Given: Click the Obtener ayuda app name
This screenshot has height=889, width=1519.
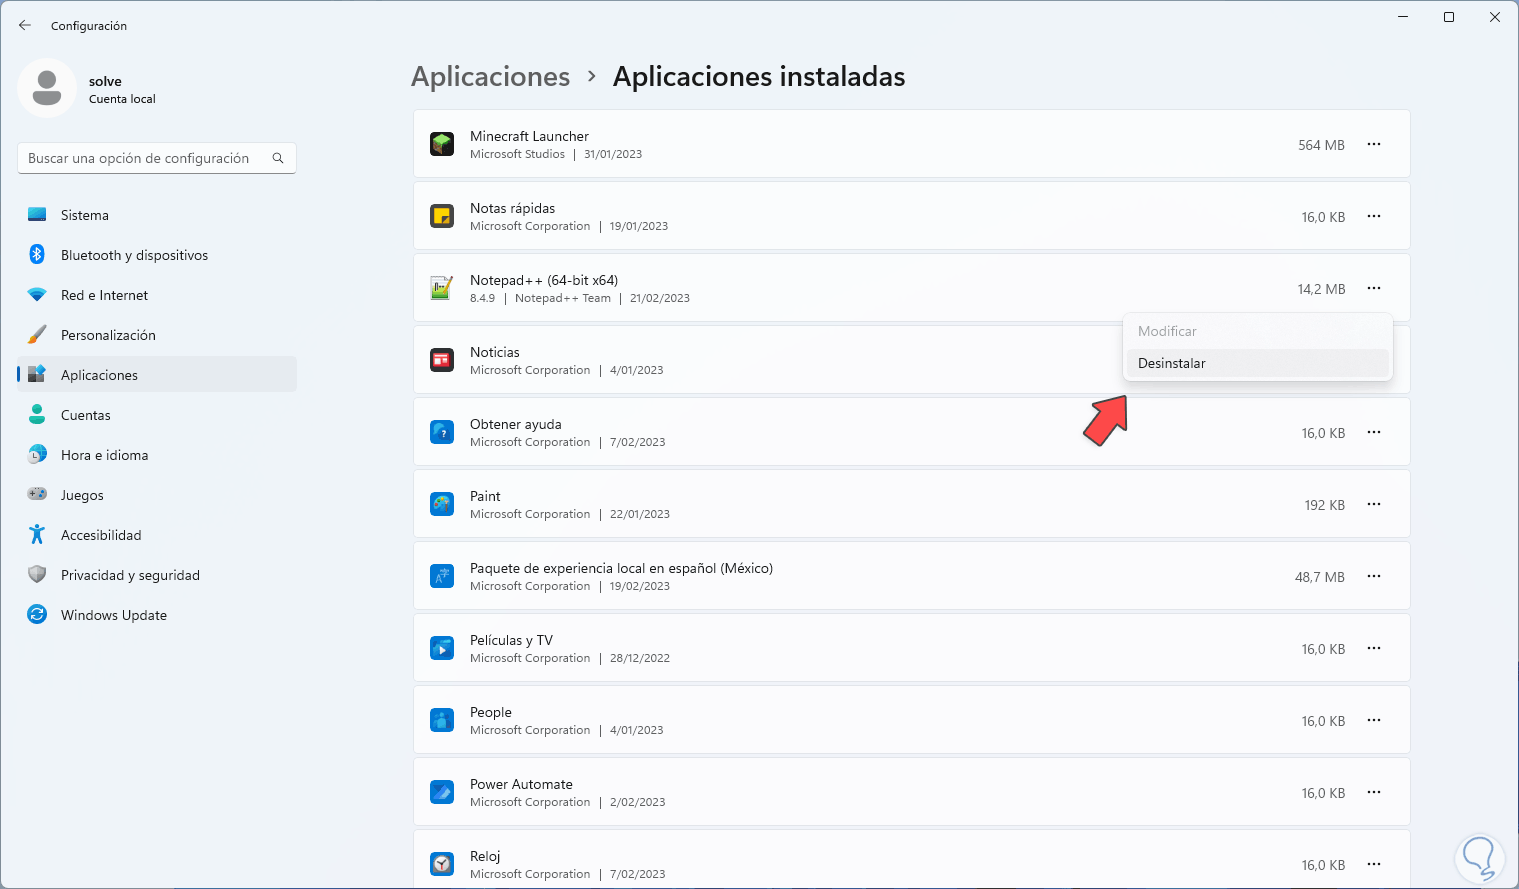Looking at the screenshot, I should [x=516, y=424].
